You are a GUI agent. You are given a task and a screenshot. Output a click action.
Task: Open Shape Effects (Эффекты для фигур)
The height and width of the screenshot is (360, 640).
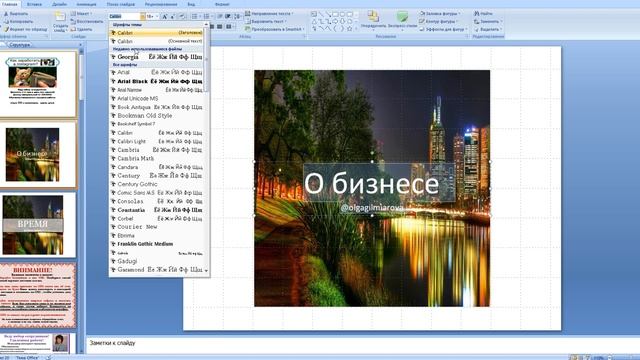coord(443,29)
